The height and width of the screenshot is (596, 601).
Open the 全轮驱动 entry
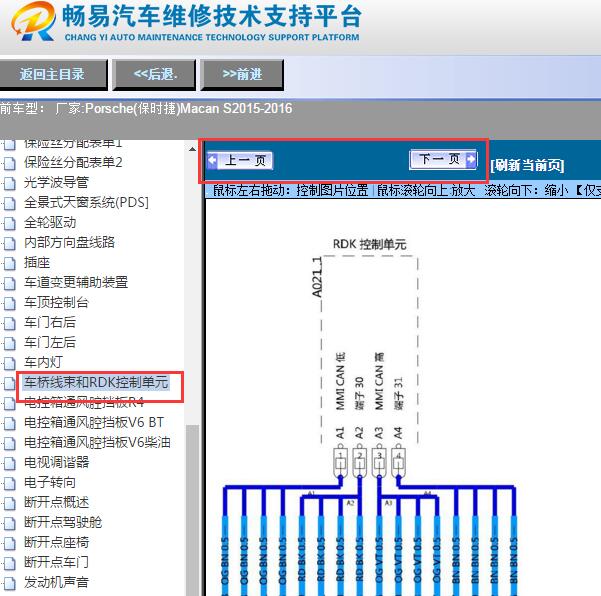pyautogui.click(x=50, y=222)
